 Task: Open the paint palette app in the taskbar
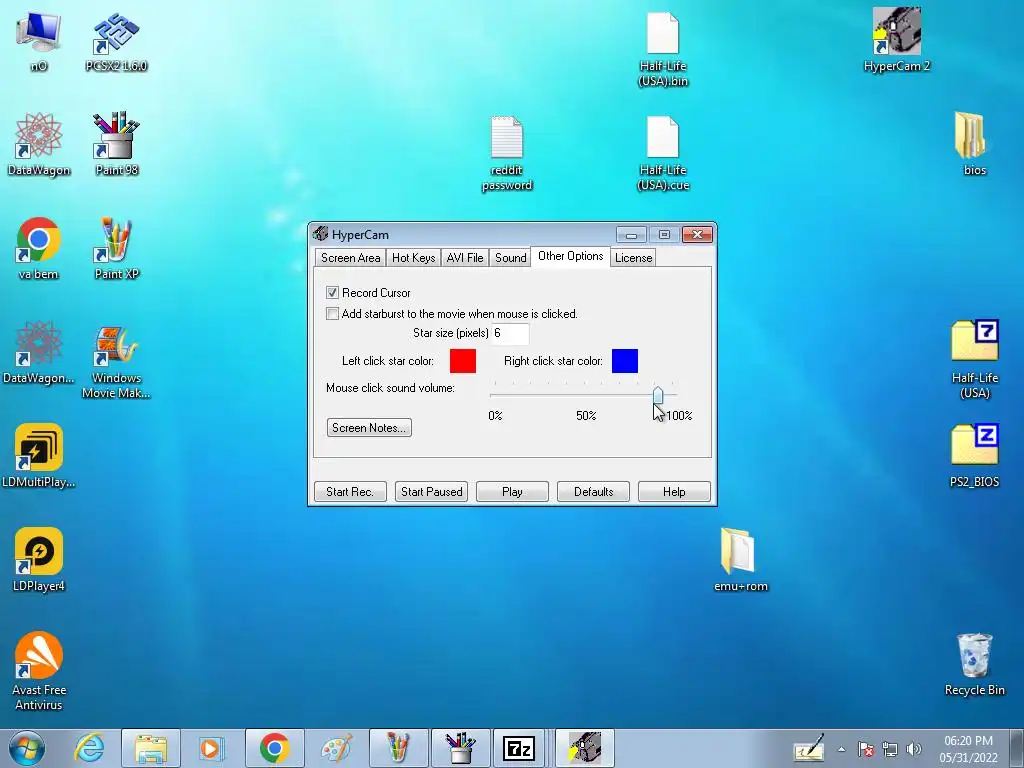point(336,748)
